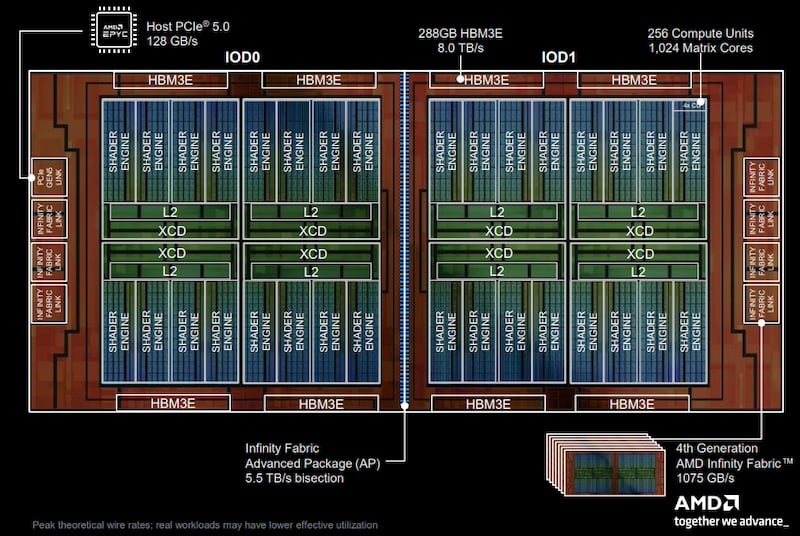Click the top-left HBM3E block of IOD0

pos(170,80)
